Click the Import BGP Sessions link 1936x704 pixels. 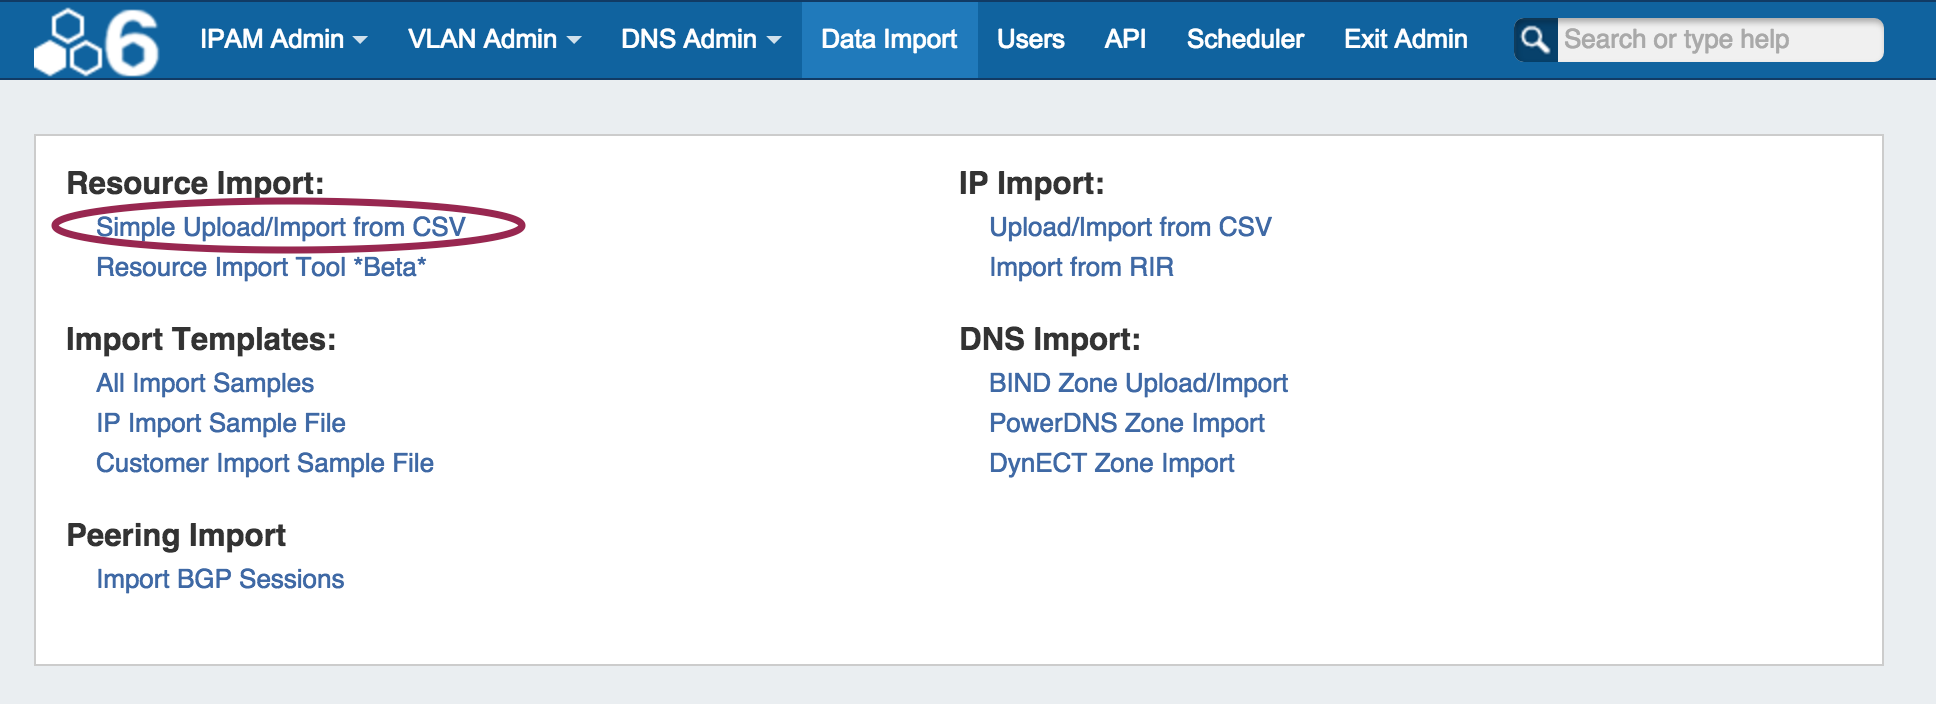coord(220,579)
